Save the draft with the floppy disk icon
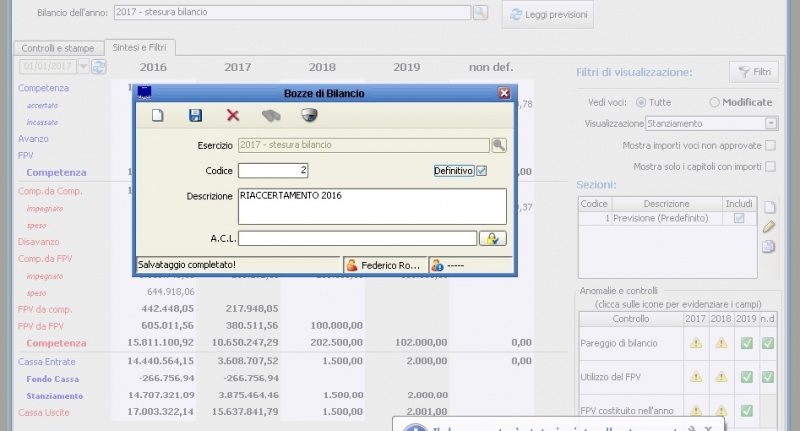 [195, 116]
